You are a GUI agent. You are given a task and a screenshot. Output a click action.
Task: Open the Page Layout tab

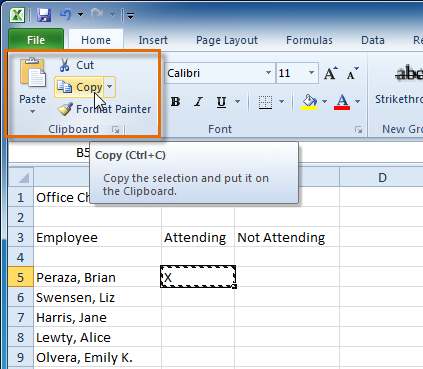(227, 40)
